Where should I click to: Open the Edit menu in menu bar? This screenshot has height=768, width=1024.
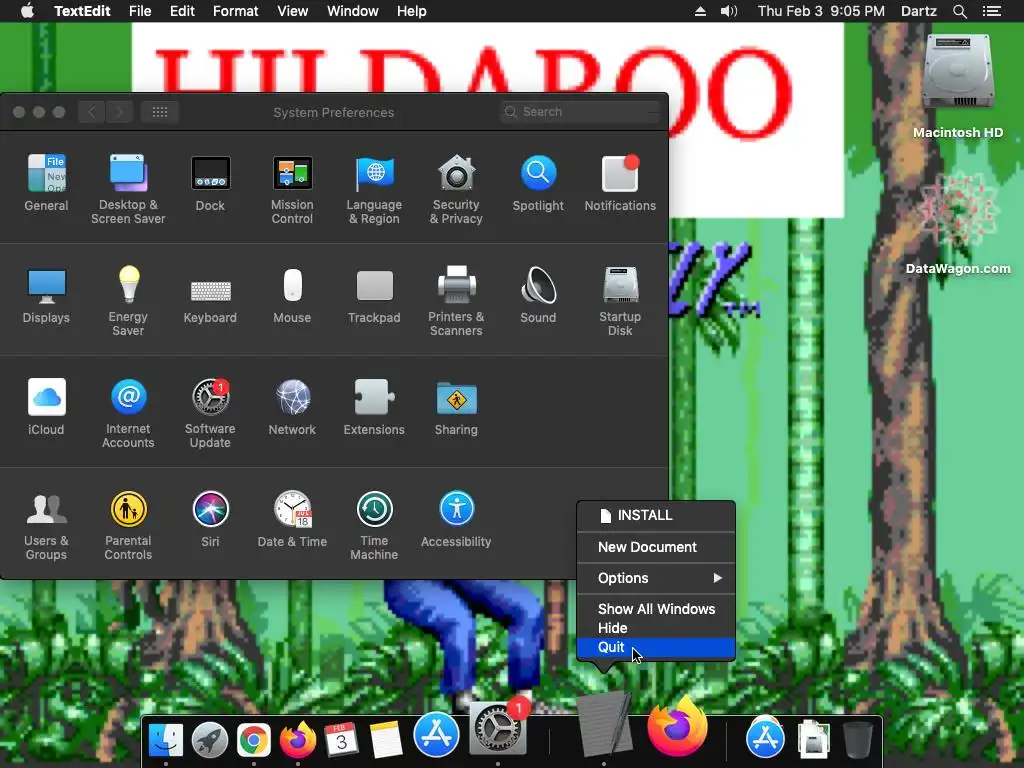coord(182,11)
